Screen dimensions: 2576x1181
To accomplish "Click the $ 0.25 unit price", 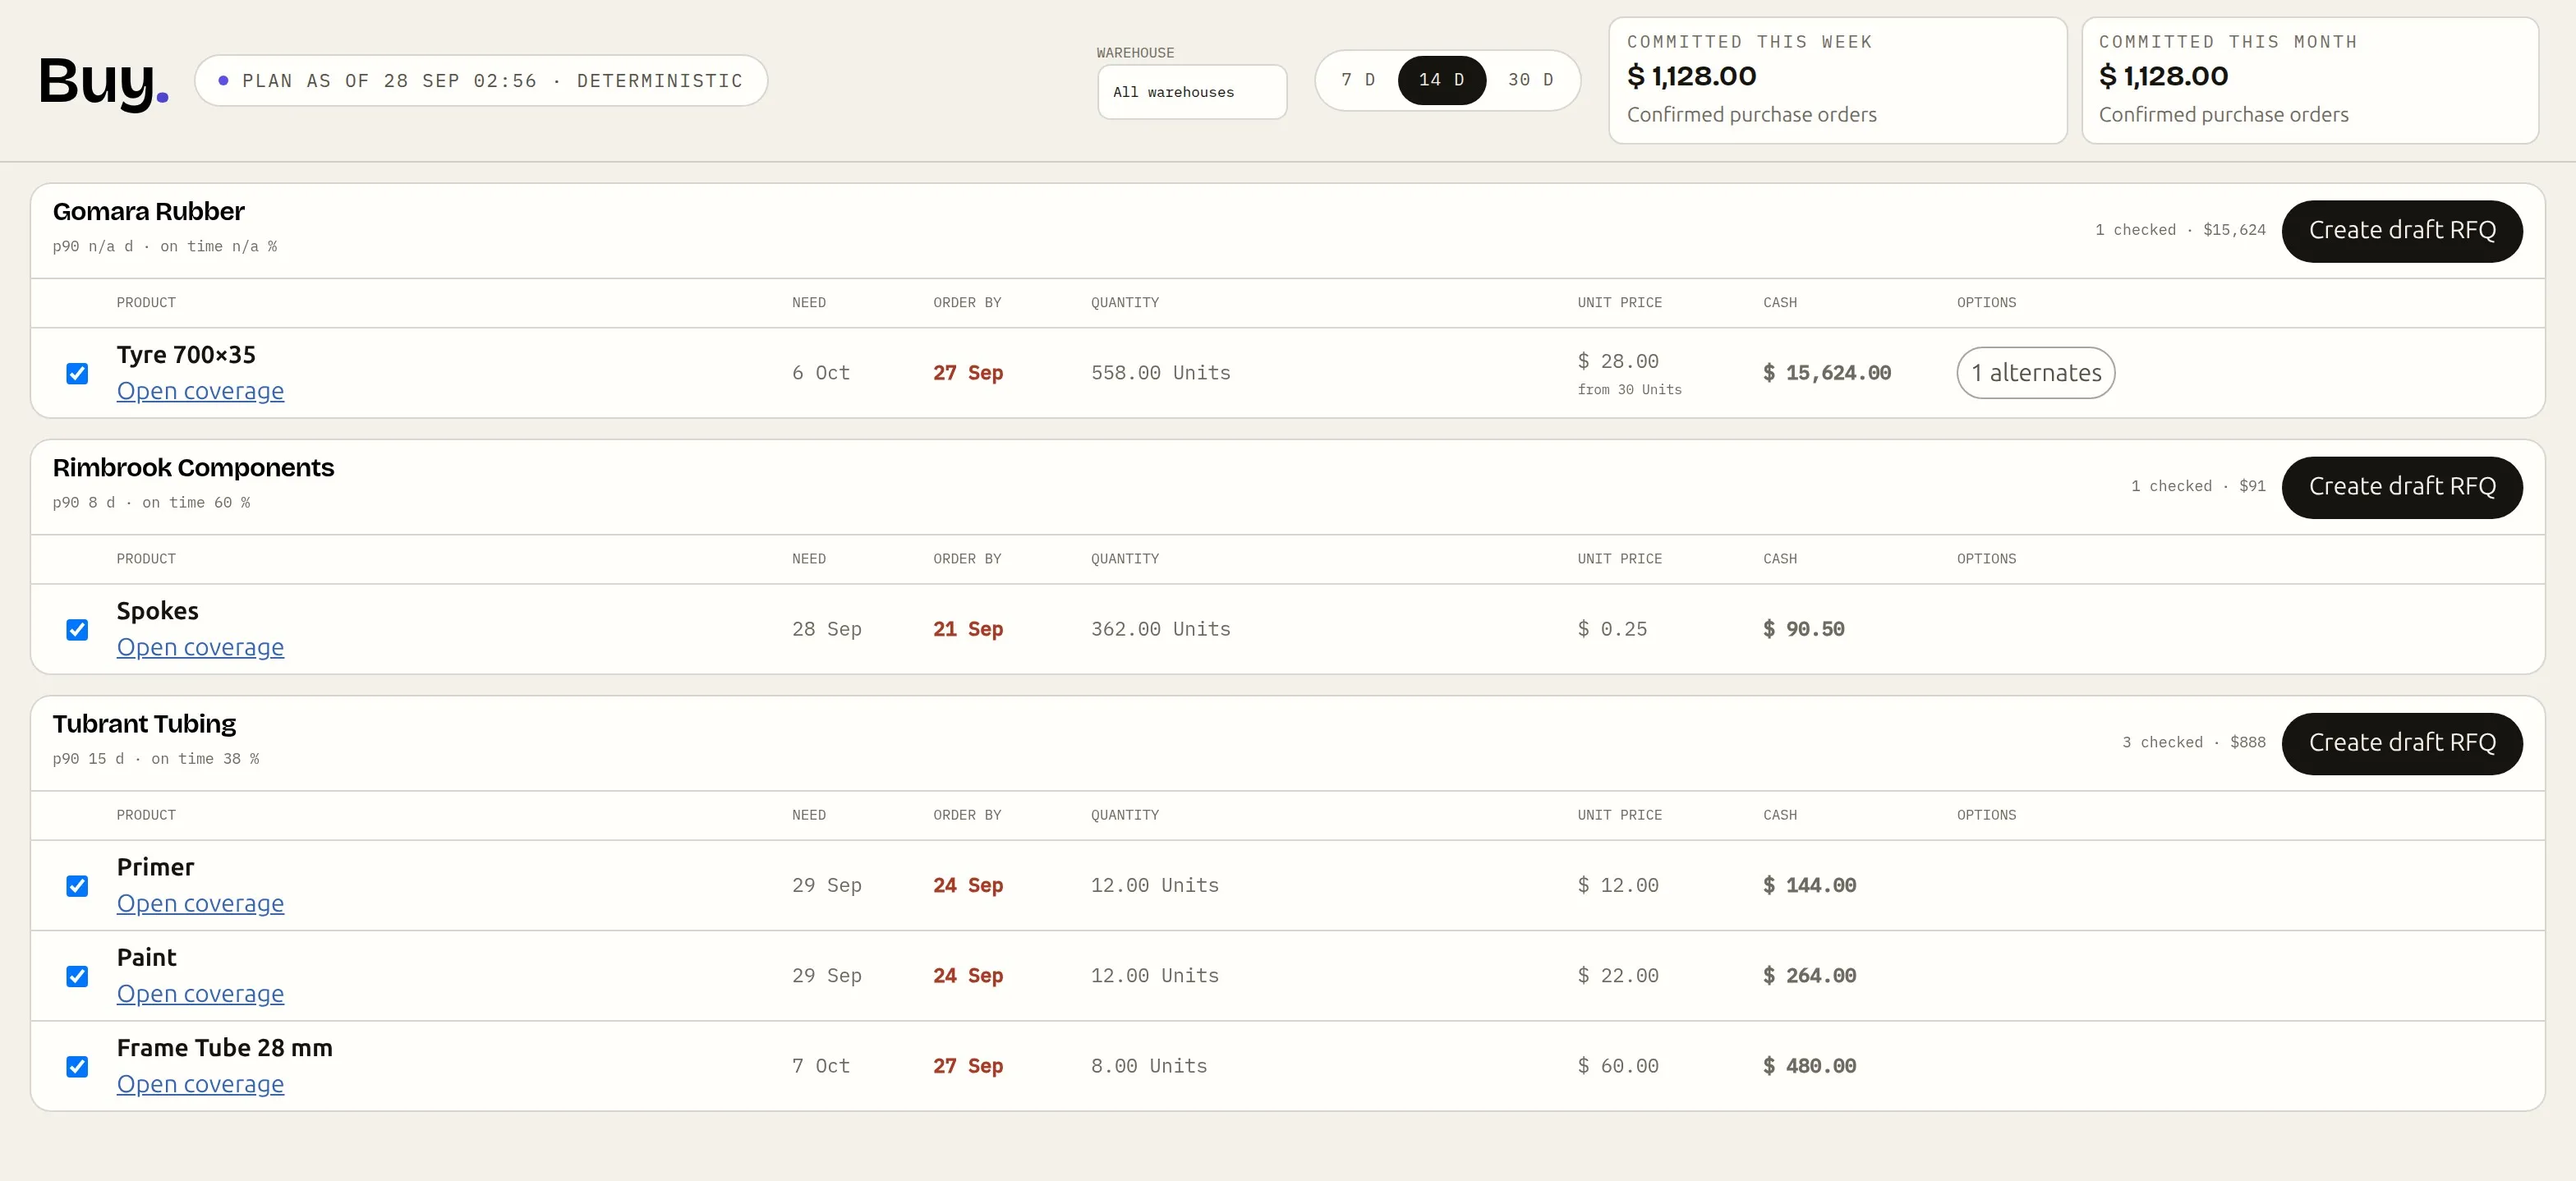I will [x=1612, y=629].
